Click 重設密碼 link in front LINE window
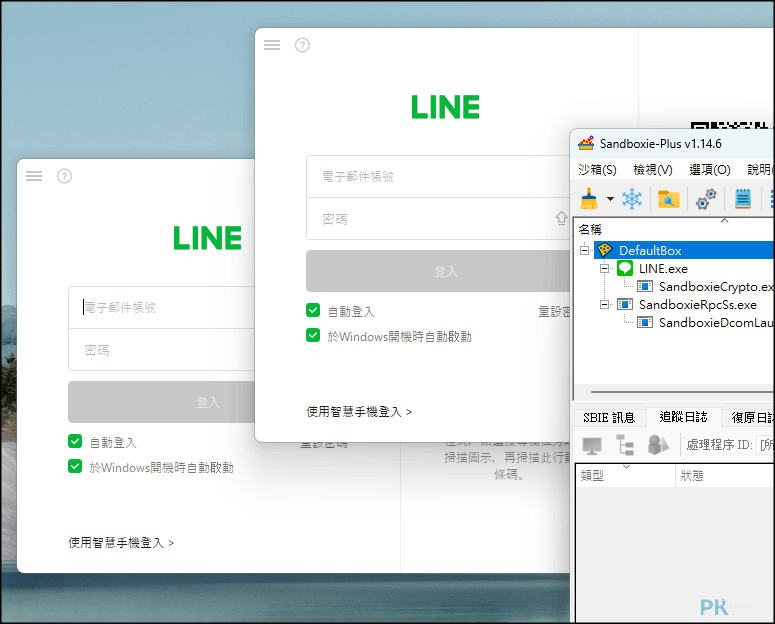This screenshot has width=775, height=624. pos(554,312)
